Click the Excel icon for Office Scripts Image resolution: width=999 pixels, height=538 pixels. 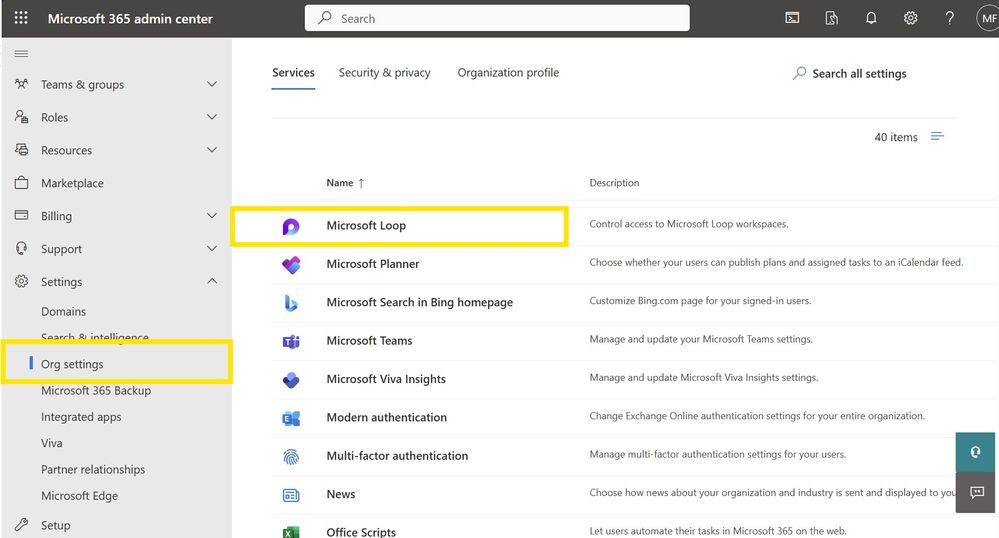pyautogui.click(x=291, y=532)
